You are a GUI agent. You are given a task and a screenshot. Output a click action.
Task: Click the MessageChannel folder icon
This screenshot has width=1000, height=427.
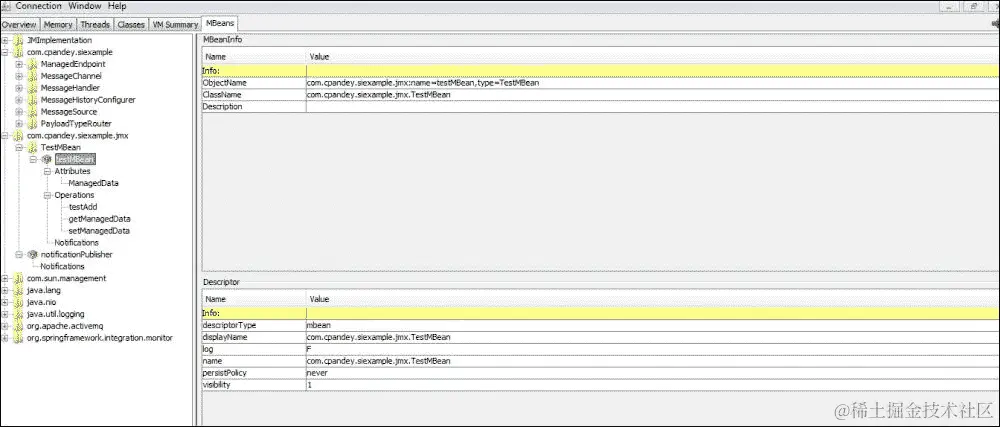[x=33, y=76]
